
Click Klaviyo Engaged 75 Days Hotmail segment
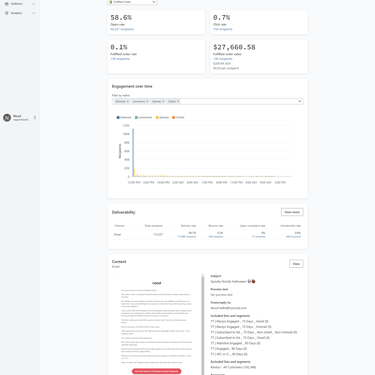coord(241,327)
